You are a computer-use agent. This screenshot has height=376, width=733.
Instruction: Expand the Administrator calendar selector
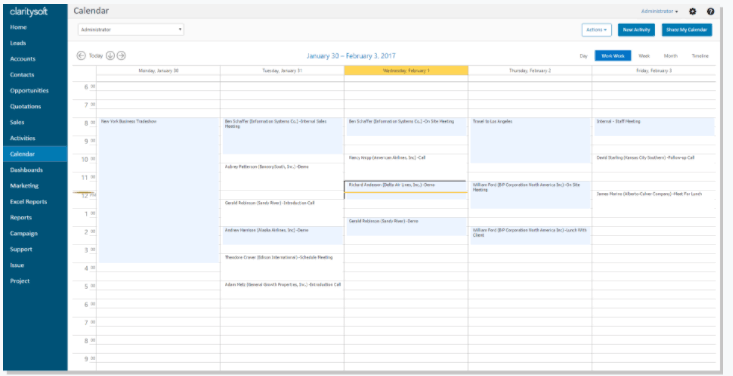click(x=131, y=29)
